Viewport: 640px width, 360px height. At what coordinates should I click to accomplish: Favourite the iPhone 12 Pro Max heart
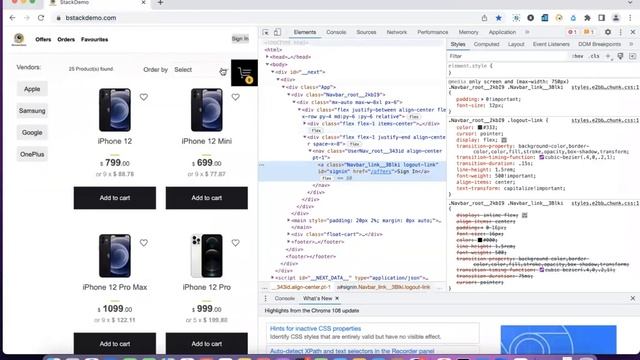pyautogui.click(x=144, y=243)
